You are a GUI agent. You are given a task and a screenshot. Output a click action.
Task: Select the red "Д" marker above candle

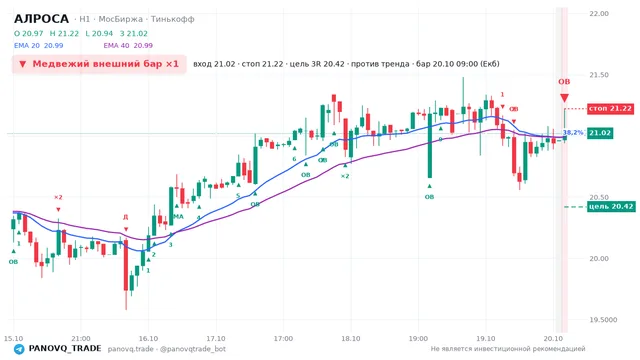(x=126, y=217)
